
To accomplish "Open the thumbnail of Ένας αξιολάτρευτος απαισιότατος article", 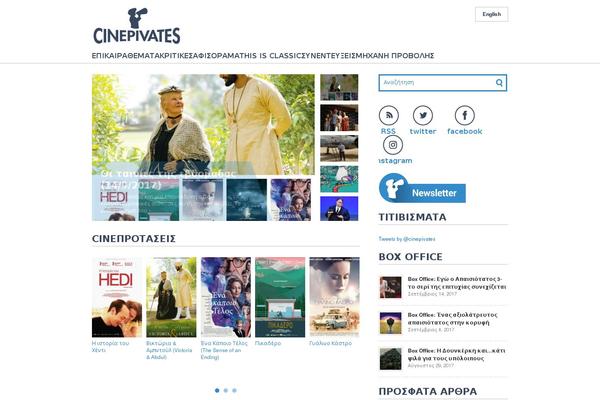I will 390,323.
